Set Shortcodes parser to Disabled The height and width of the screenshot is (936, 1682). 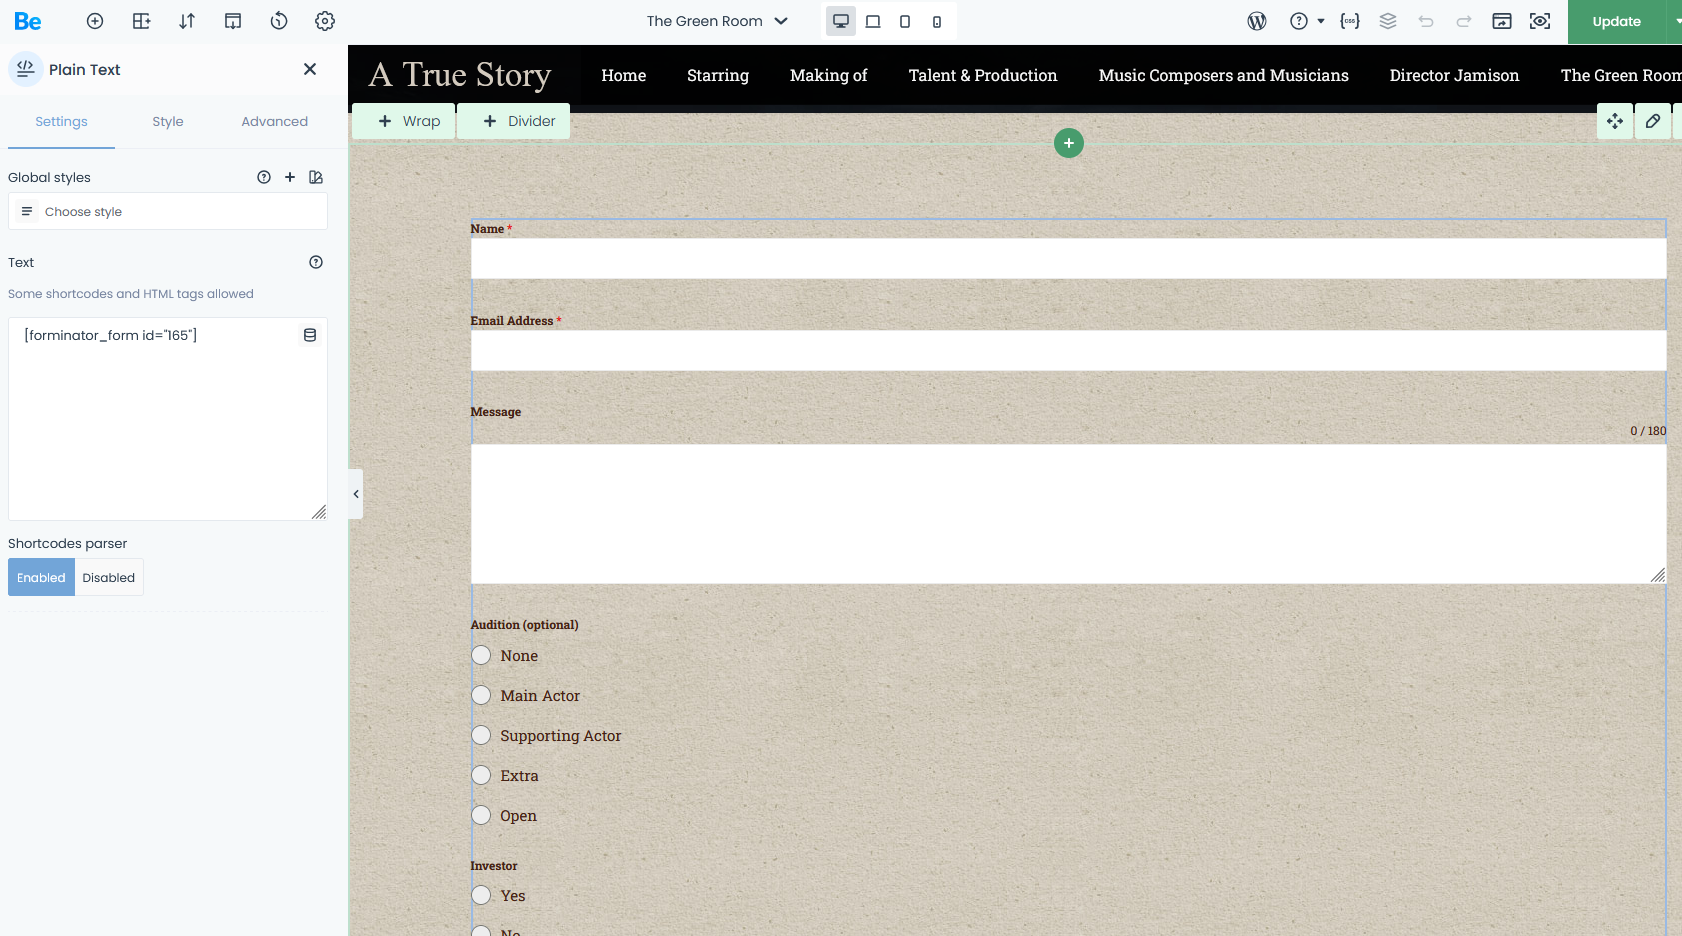click(109, 578)
